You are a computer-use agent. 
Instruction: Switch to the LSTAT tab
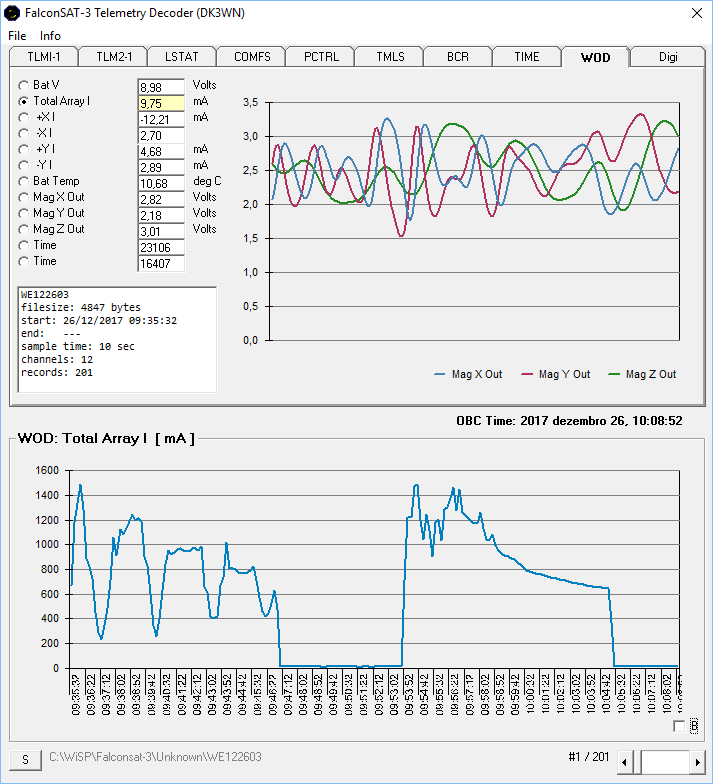(181, 57)
